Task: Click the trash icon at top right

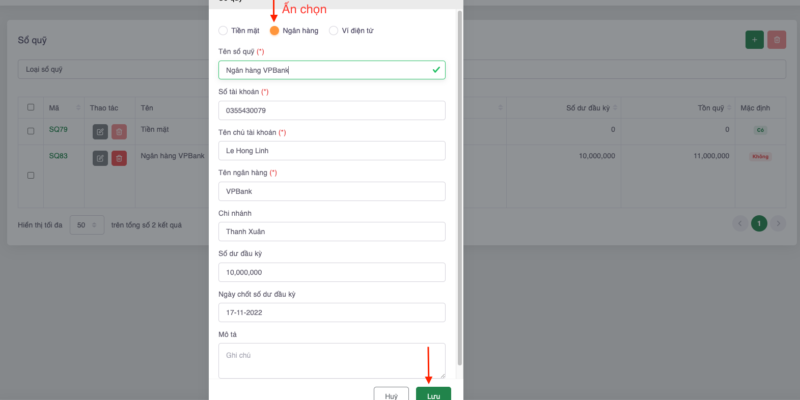Action: [x=777, y=40]
